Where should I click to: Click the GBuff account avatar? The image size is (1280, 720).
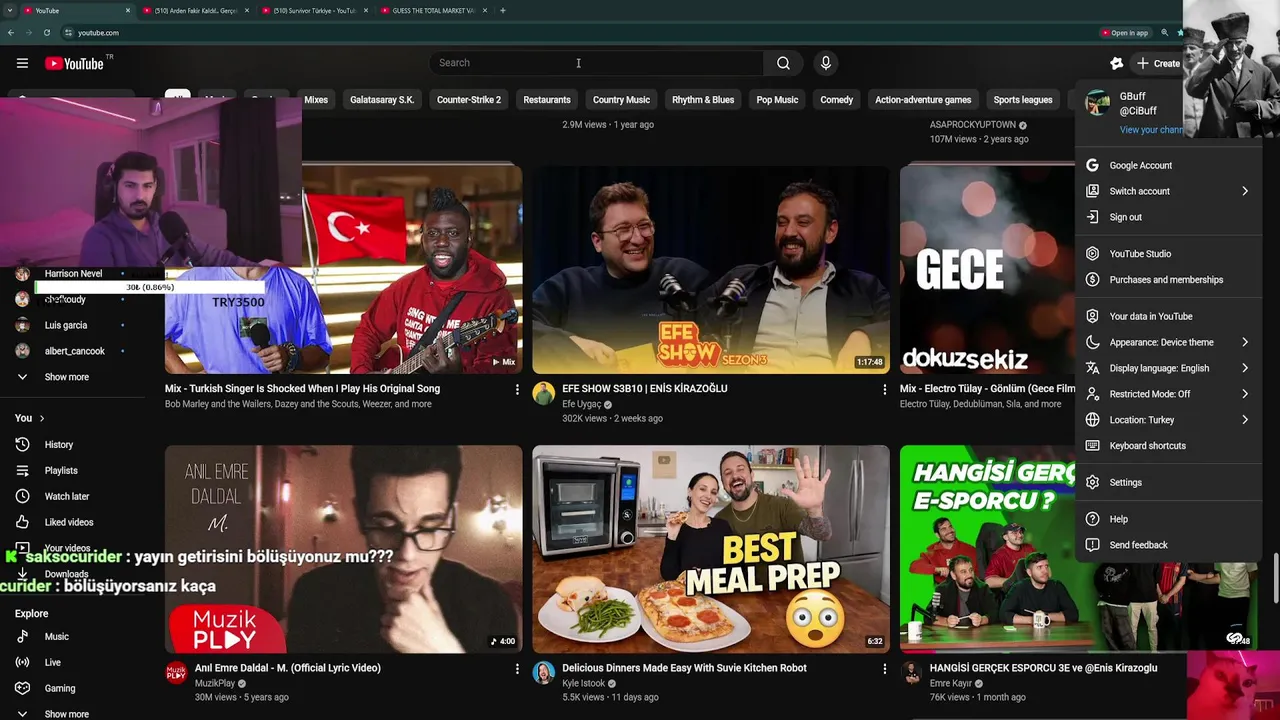pyautogui.click(x=1097, y=103)
